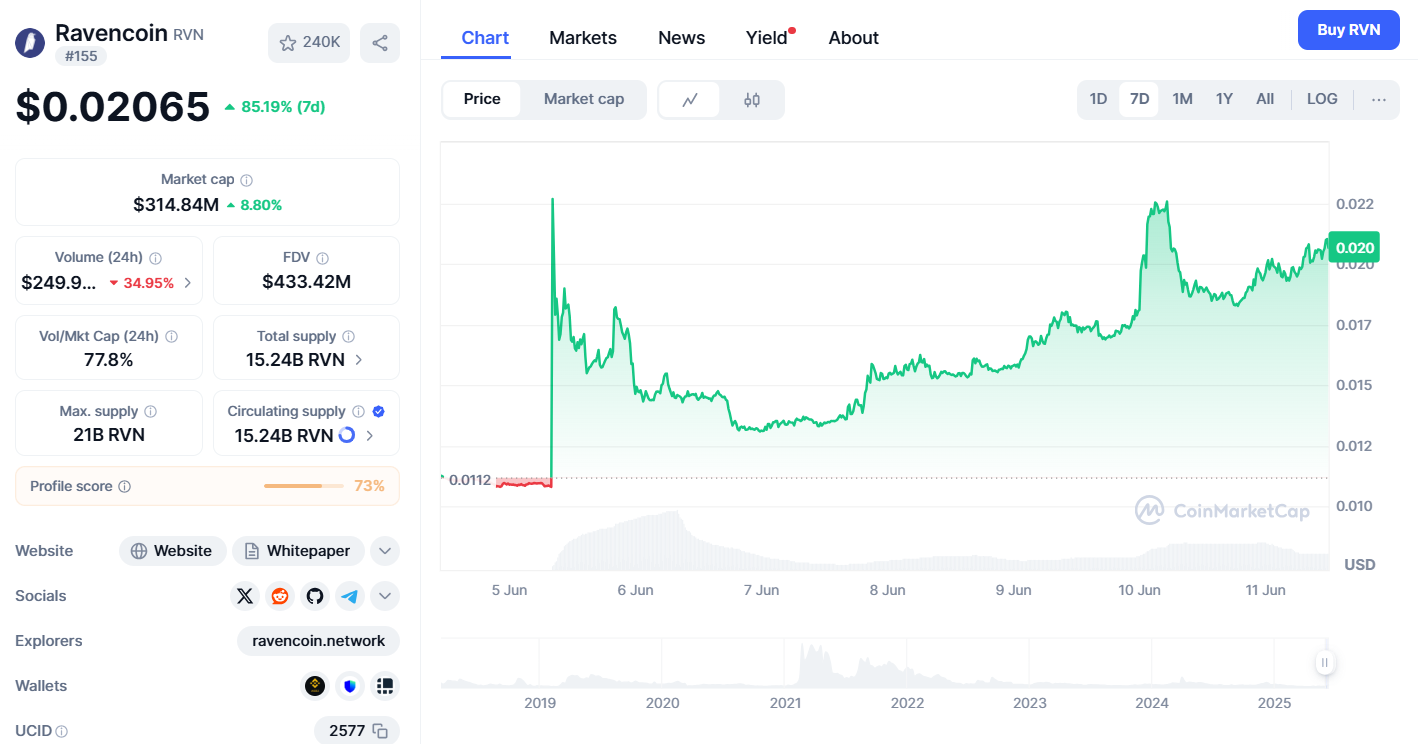Image resolution: width=1418 pixels, height=744 pixels.
Task: Click the Vol/Mkt Cap info icon
Action: [171, 337]
